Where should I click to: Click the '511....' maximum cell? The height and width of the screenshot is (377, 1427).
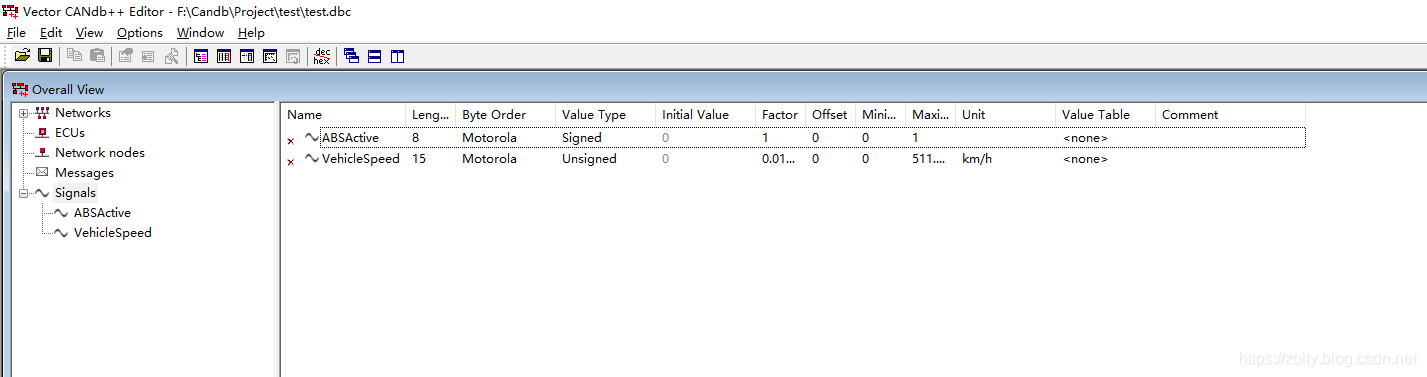pos(929,158)
